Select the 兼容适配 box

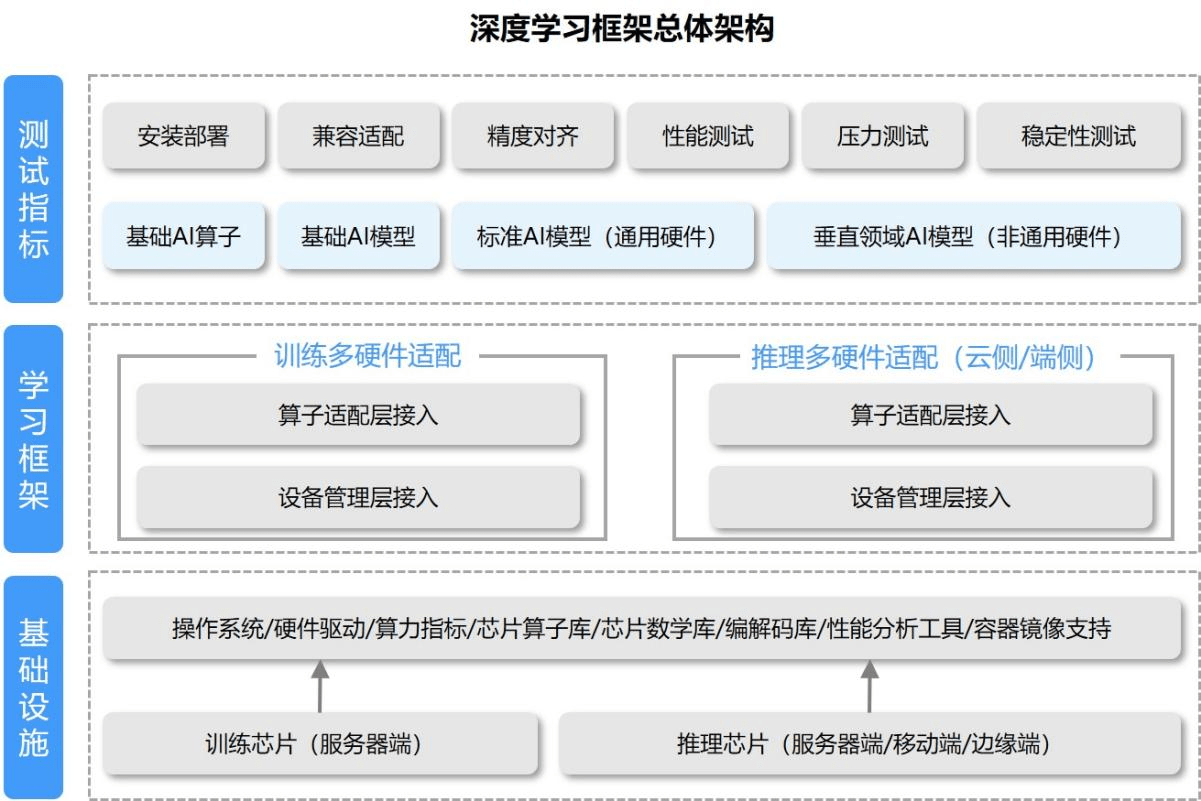(358, 136)
